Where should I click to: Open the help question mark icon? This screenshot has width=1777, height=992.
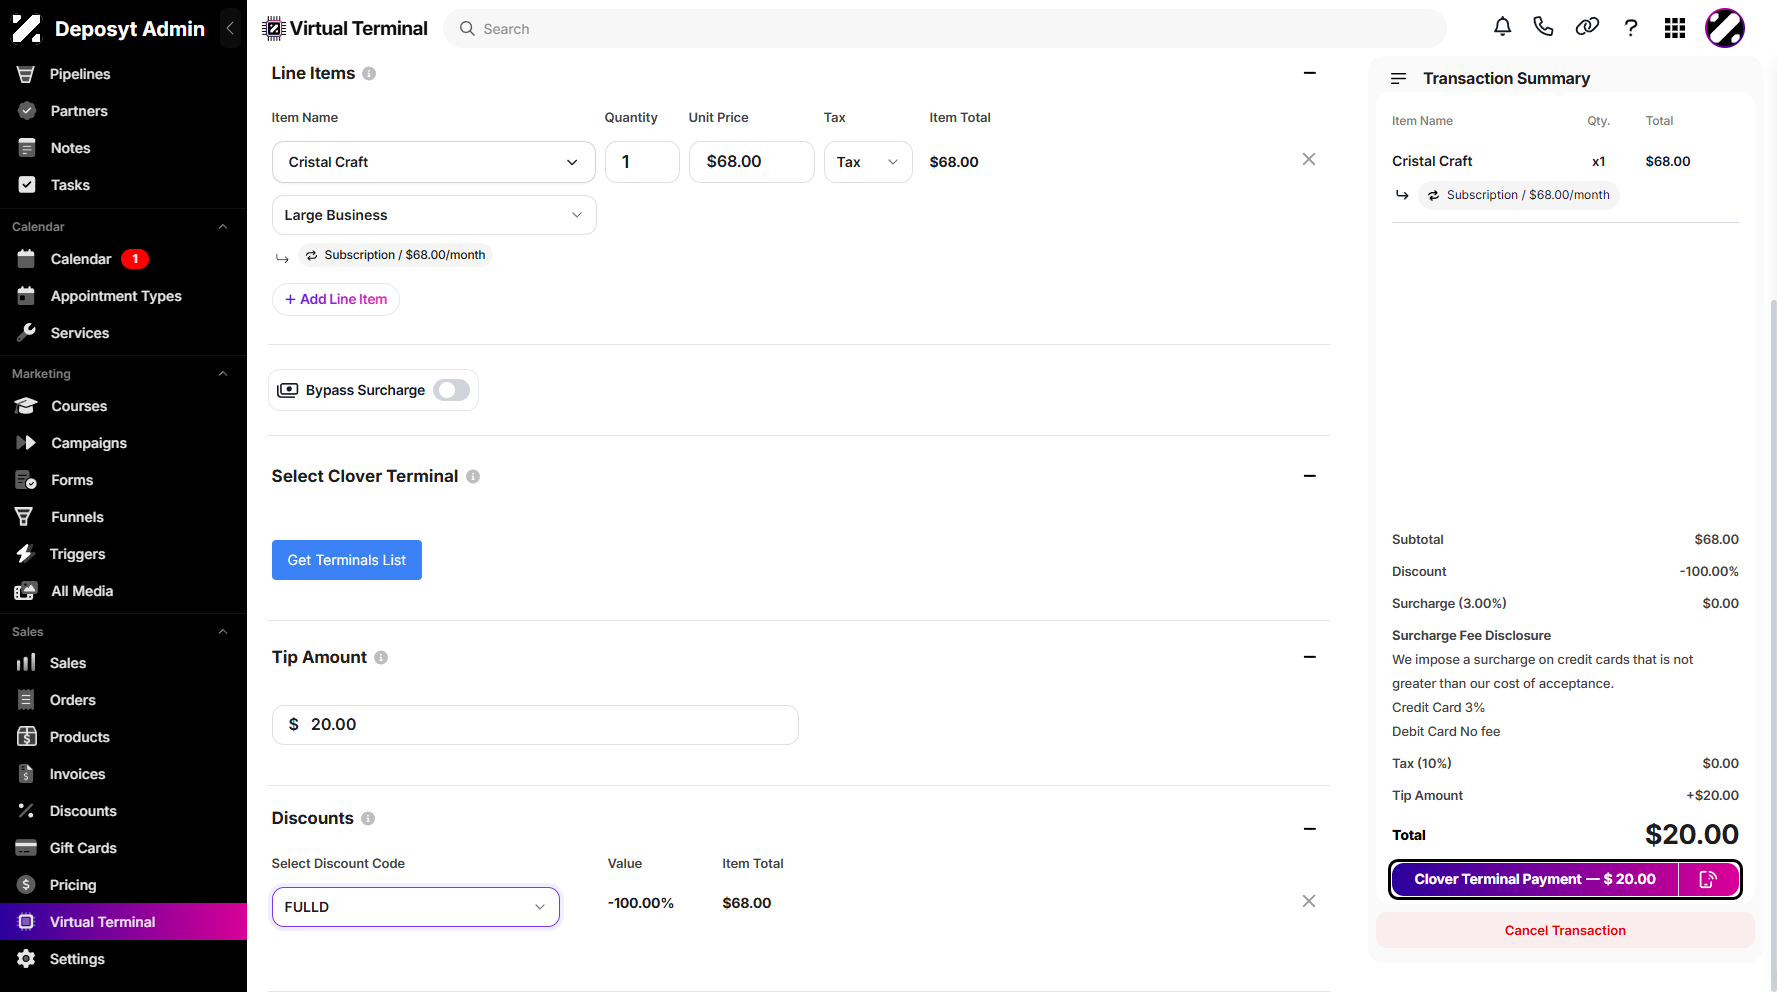point(1631,28)
